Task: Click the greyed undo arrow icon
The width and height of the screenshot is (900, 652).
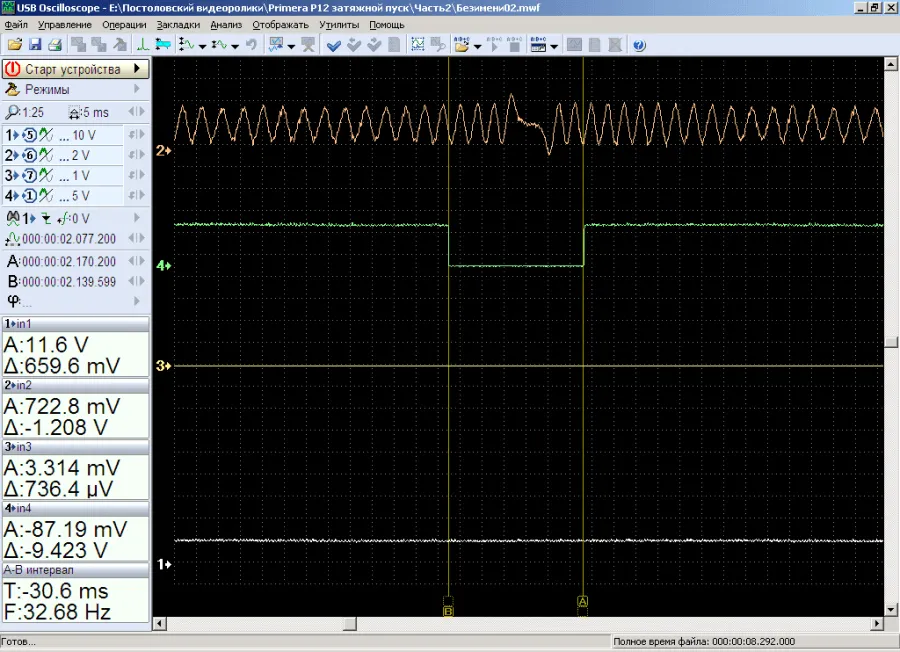Action: (251, 45)
